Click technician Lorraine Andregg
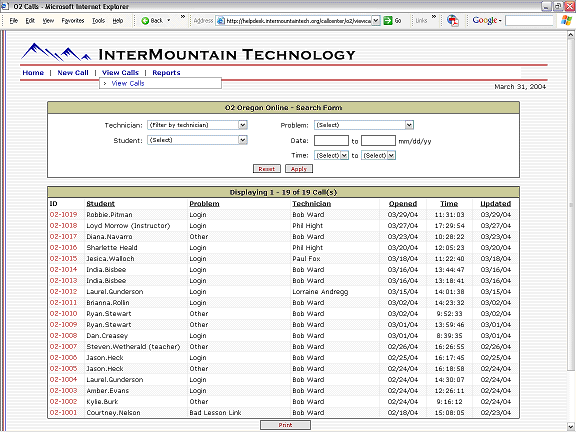This screenshot has height=432, width=576. tap(320, 292)
